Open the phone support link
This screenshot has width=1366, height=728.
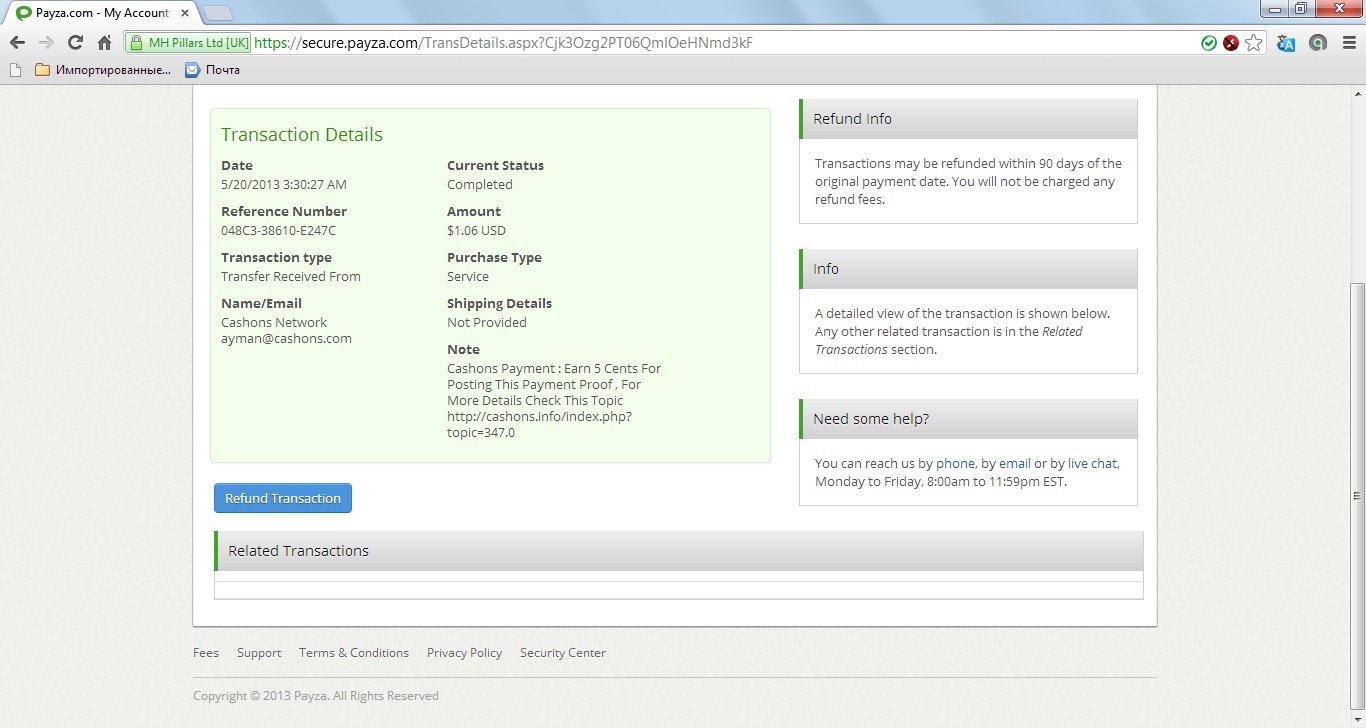point(955,464)
